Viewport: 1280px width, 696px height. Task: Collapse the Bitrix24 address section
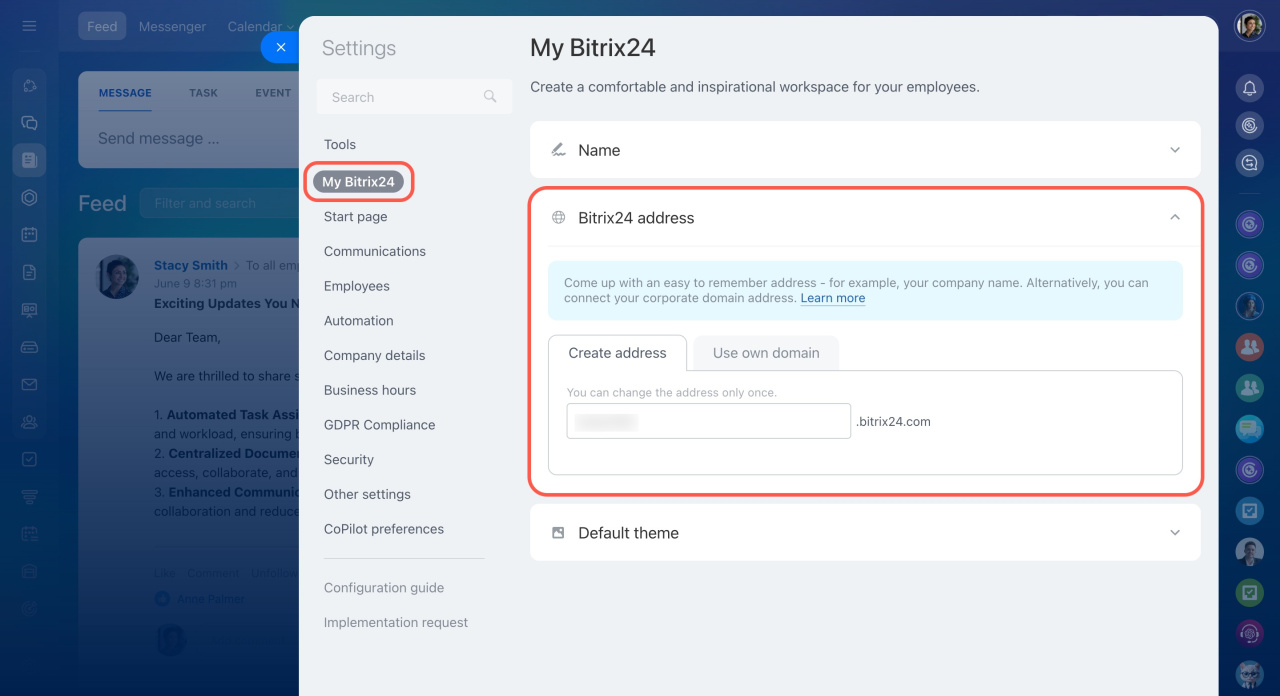coord(1175,217)
